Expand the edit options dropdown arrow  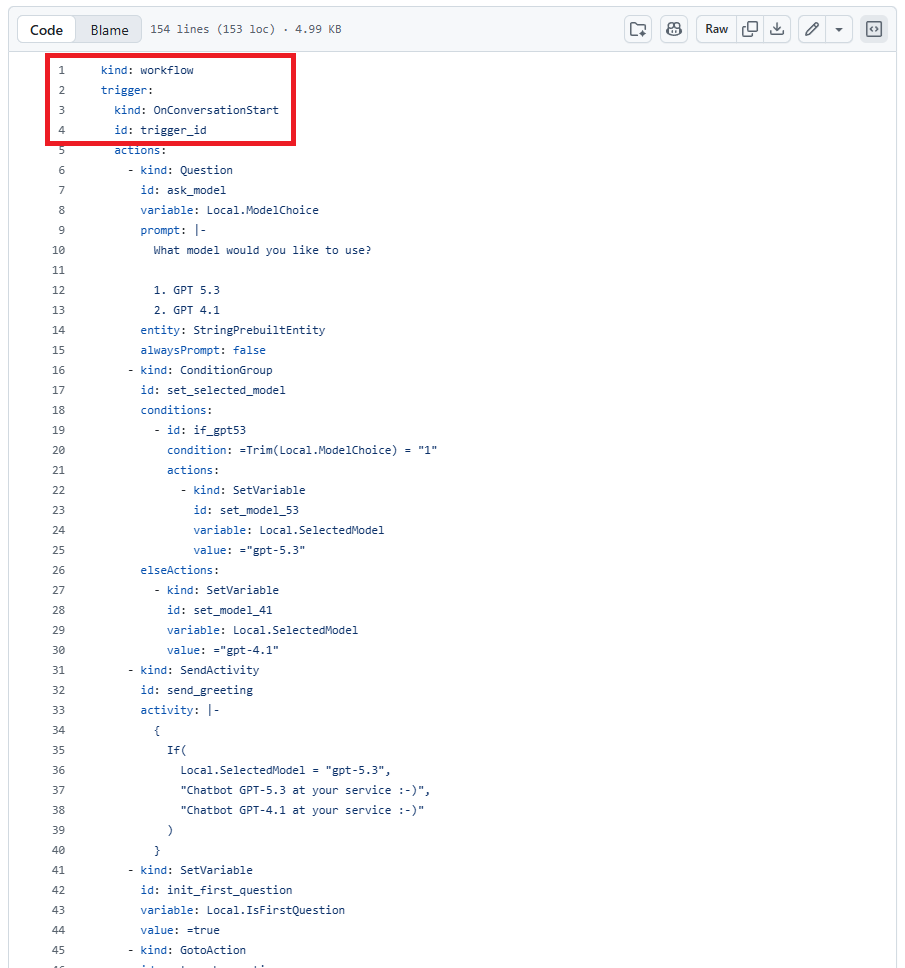click(839, 29)
